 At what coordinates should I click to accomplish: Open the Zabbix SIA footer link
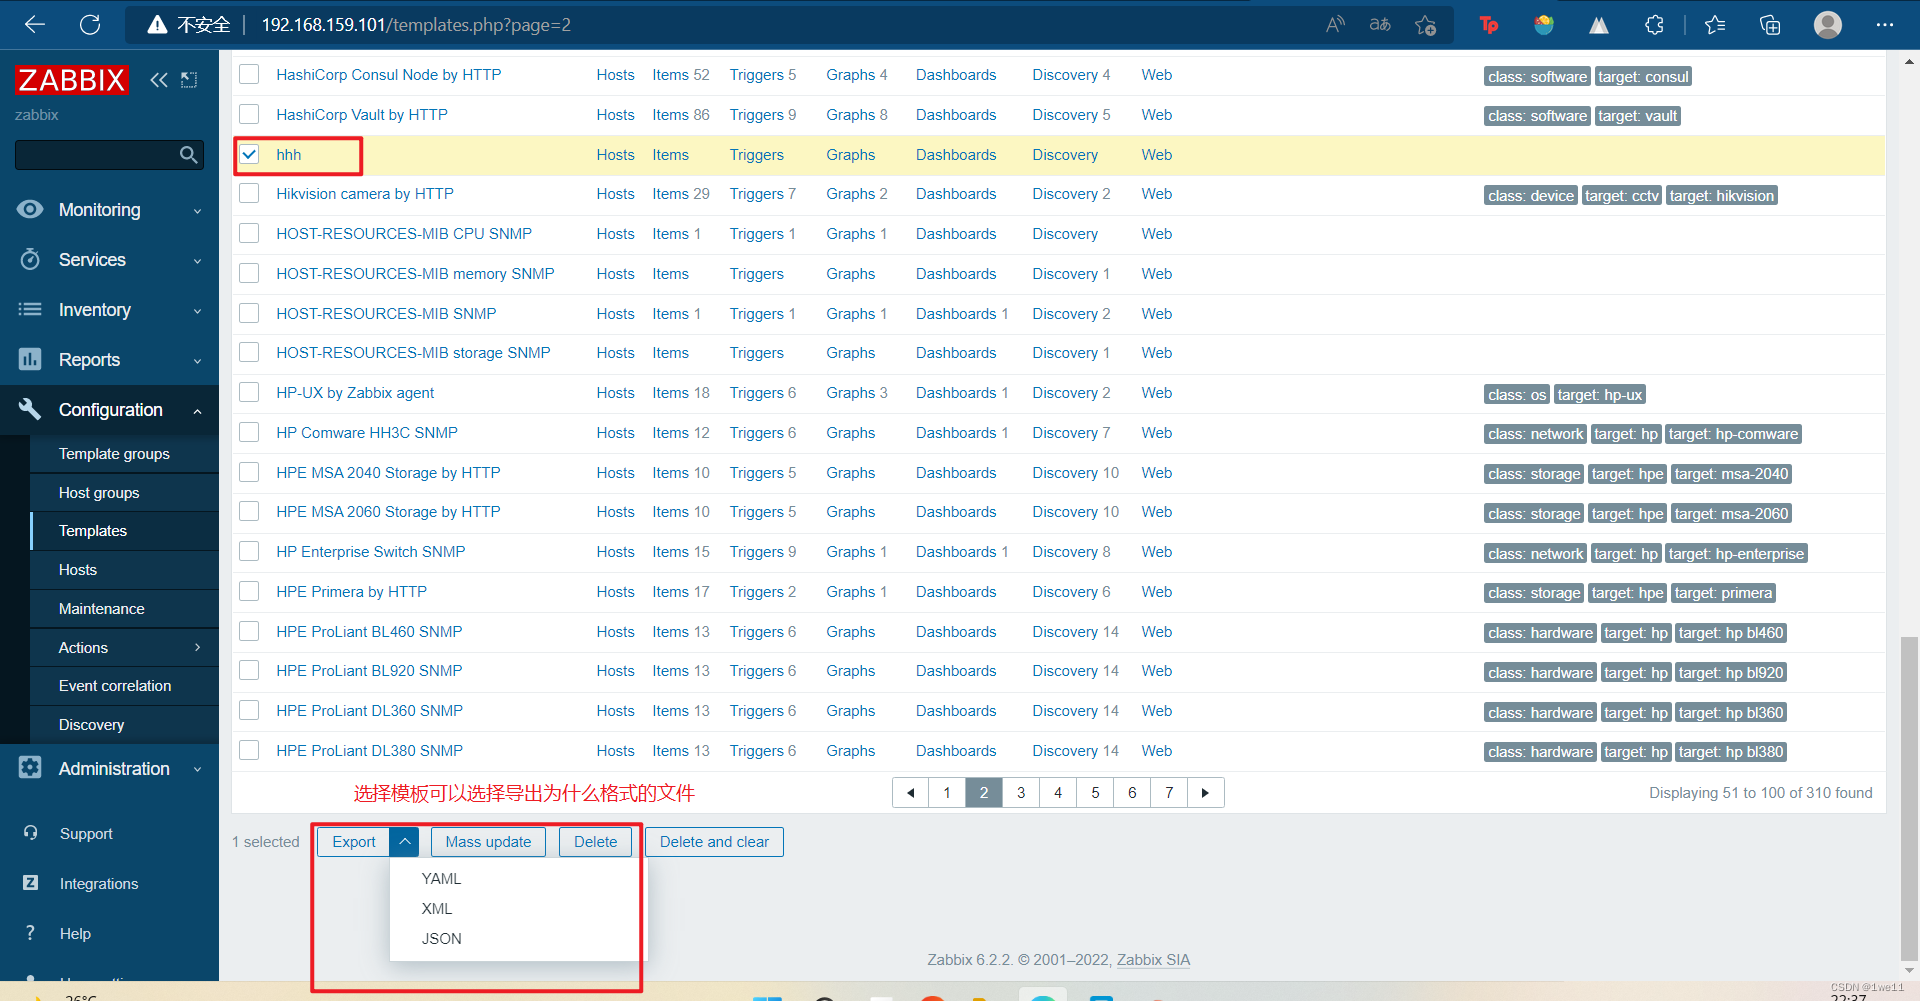point(1153,960)
